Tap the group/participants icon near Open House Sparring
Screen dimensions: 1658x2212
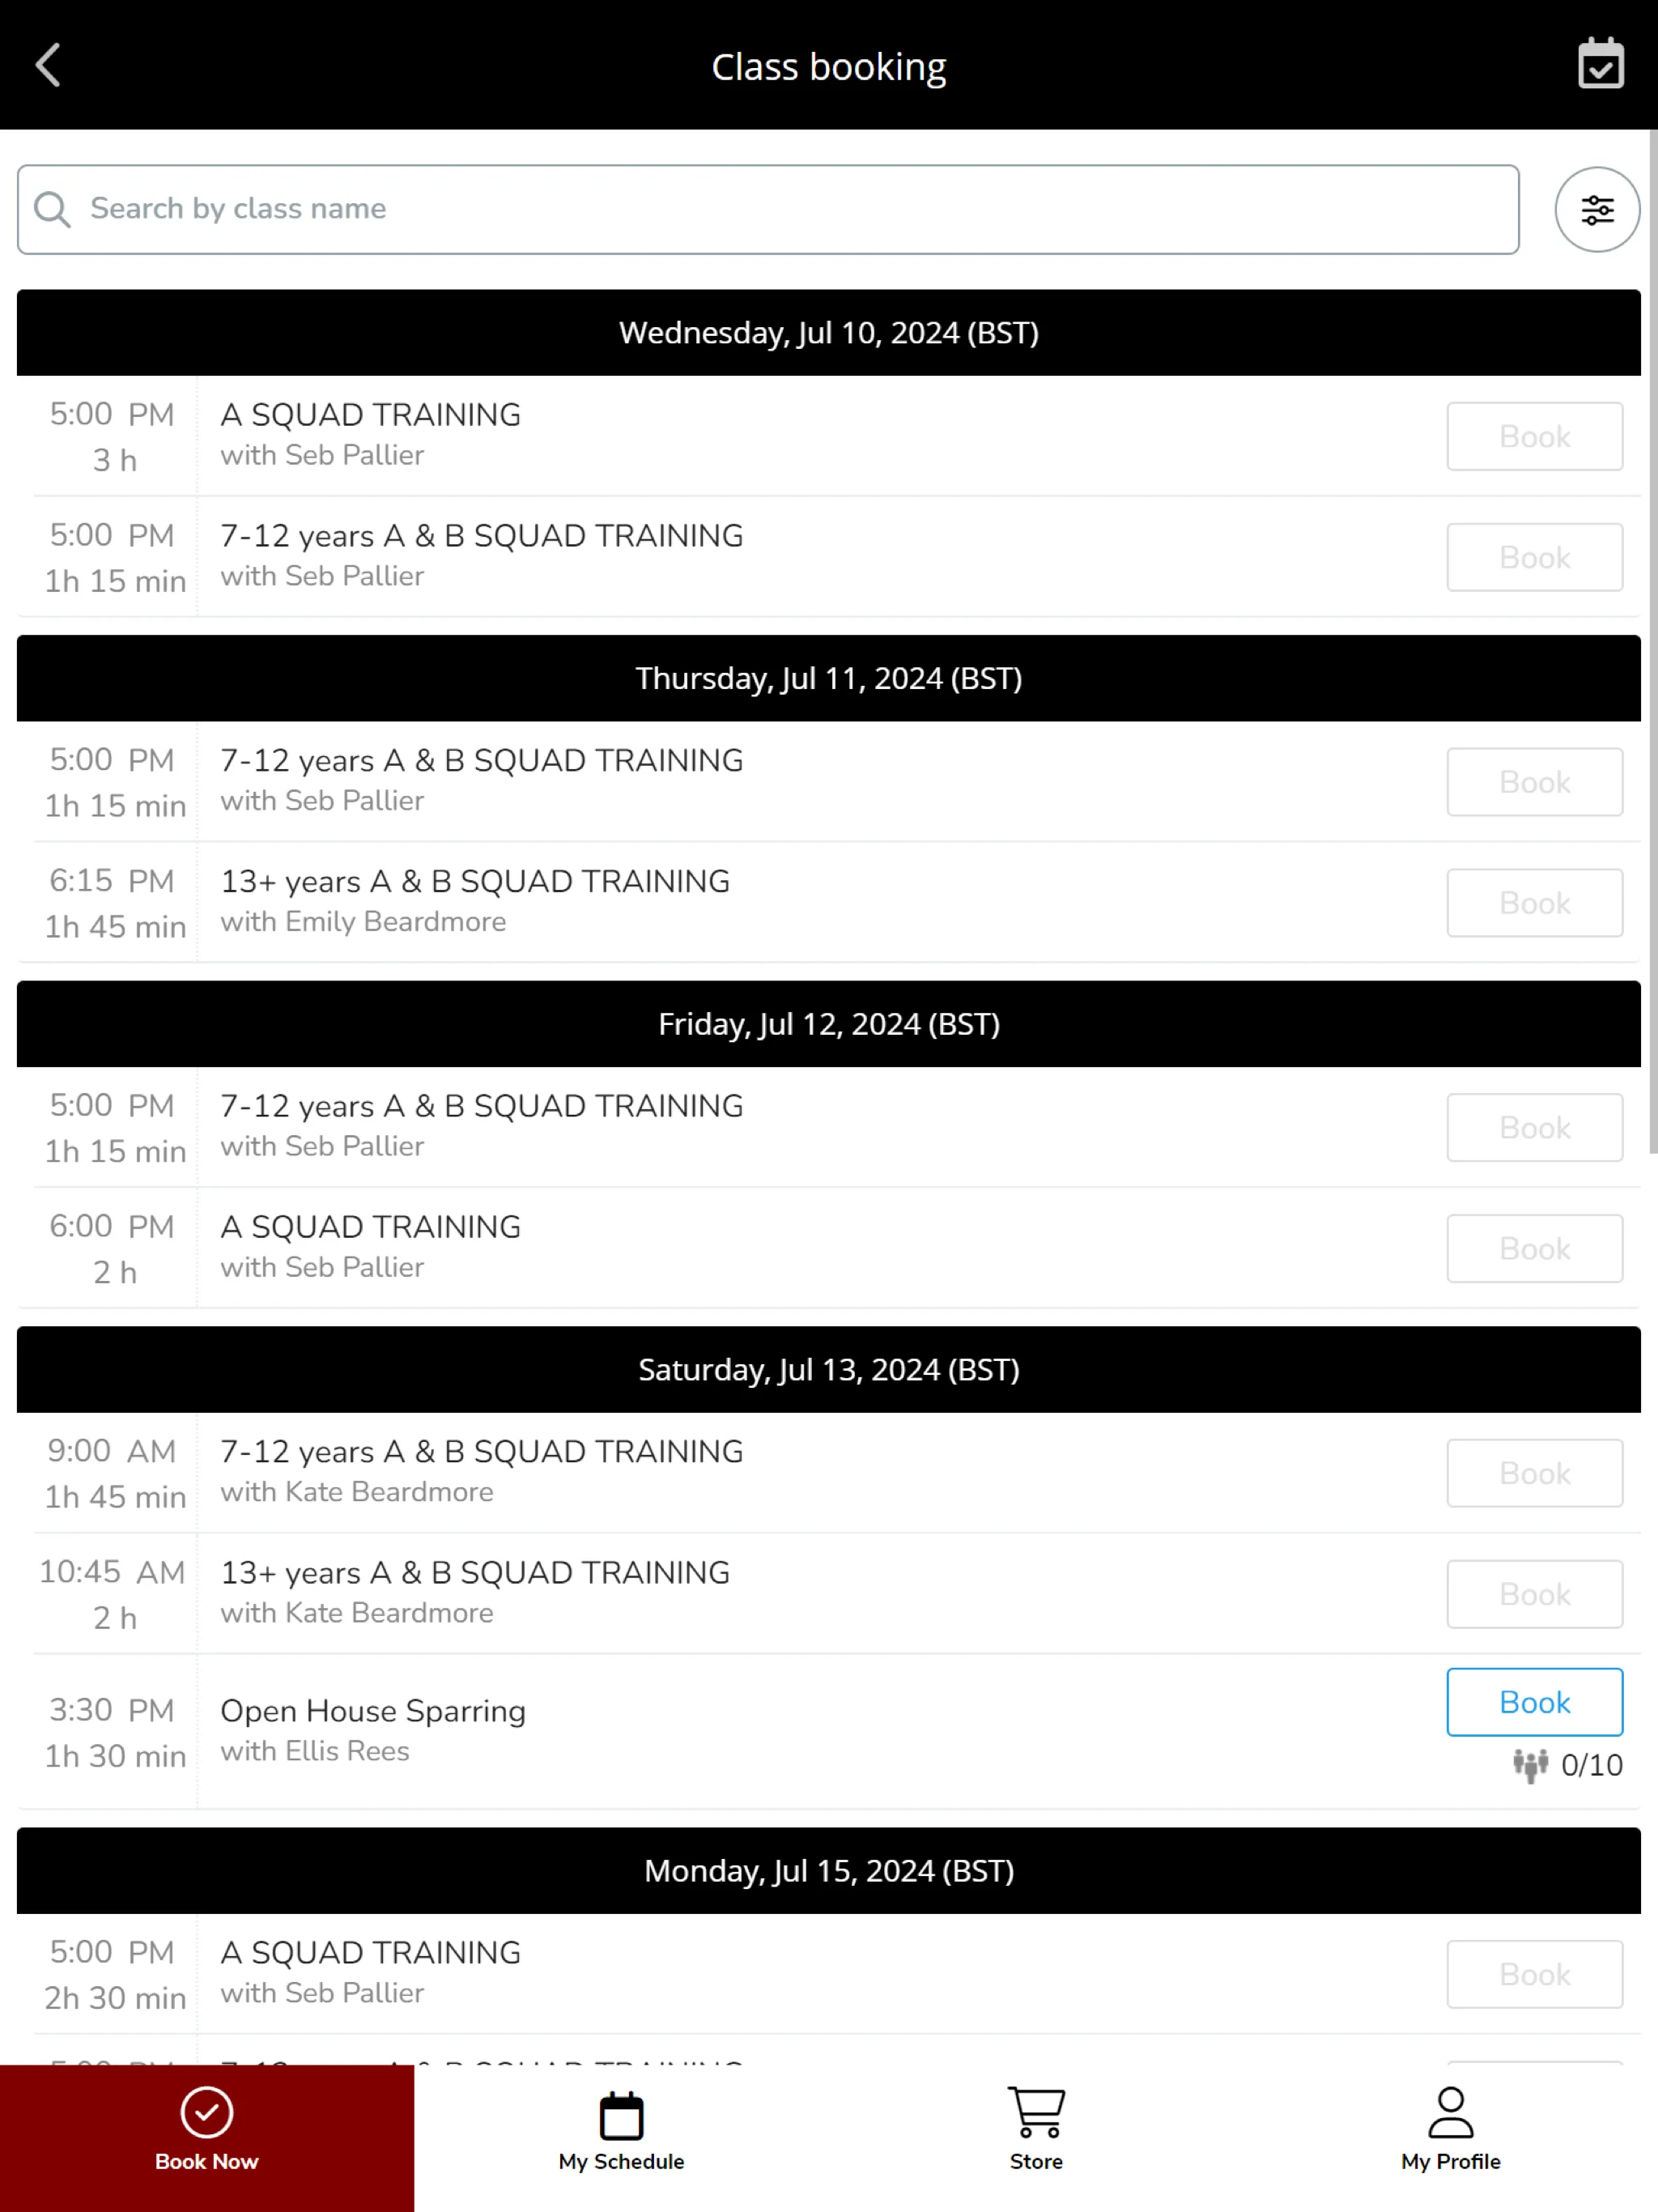(x=1526, y=1764)
